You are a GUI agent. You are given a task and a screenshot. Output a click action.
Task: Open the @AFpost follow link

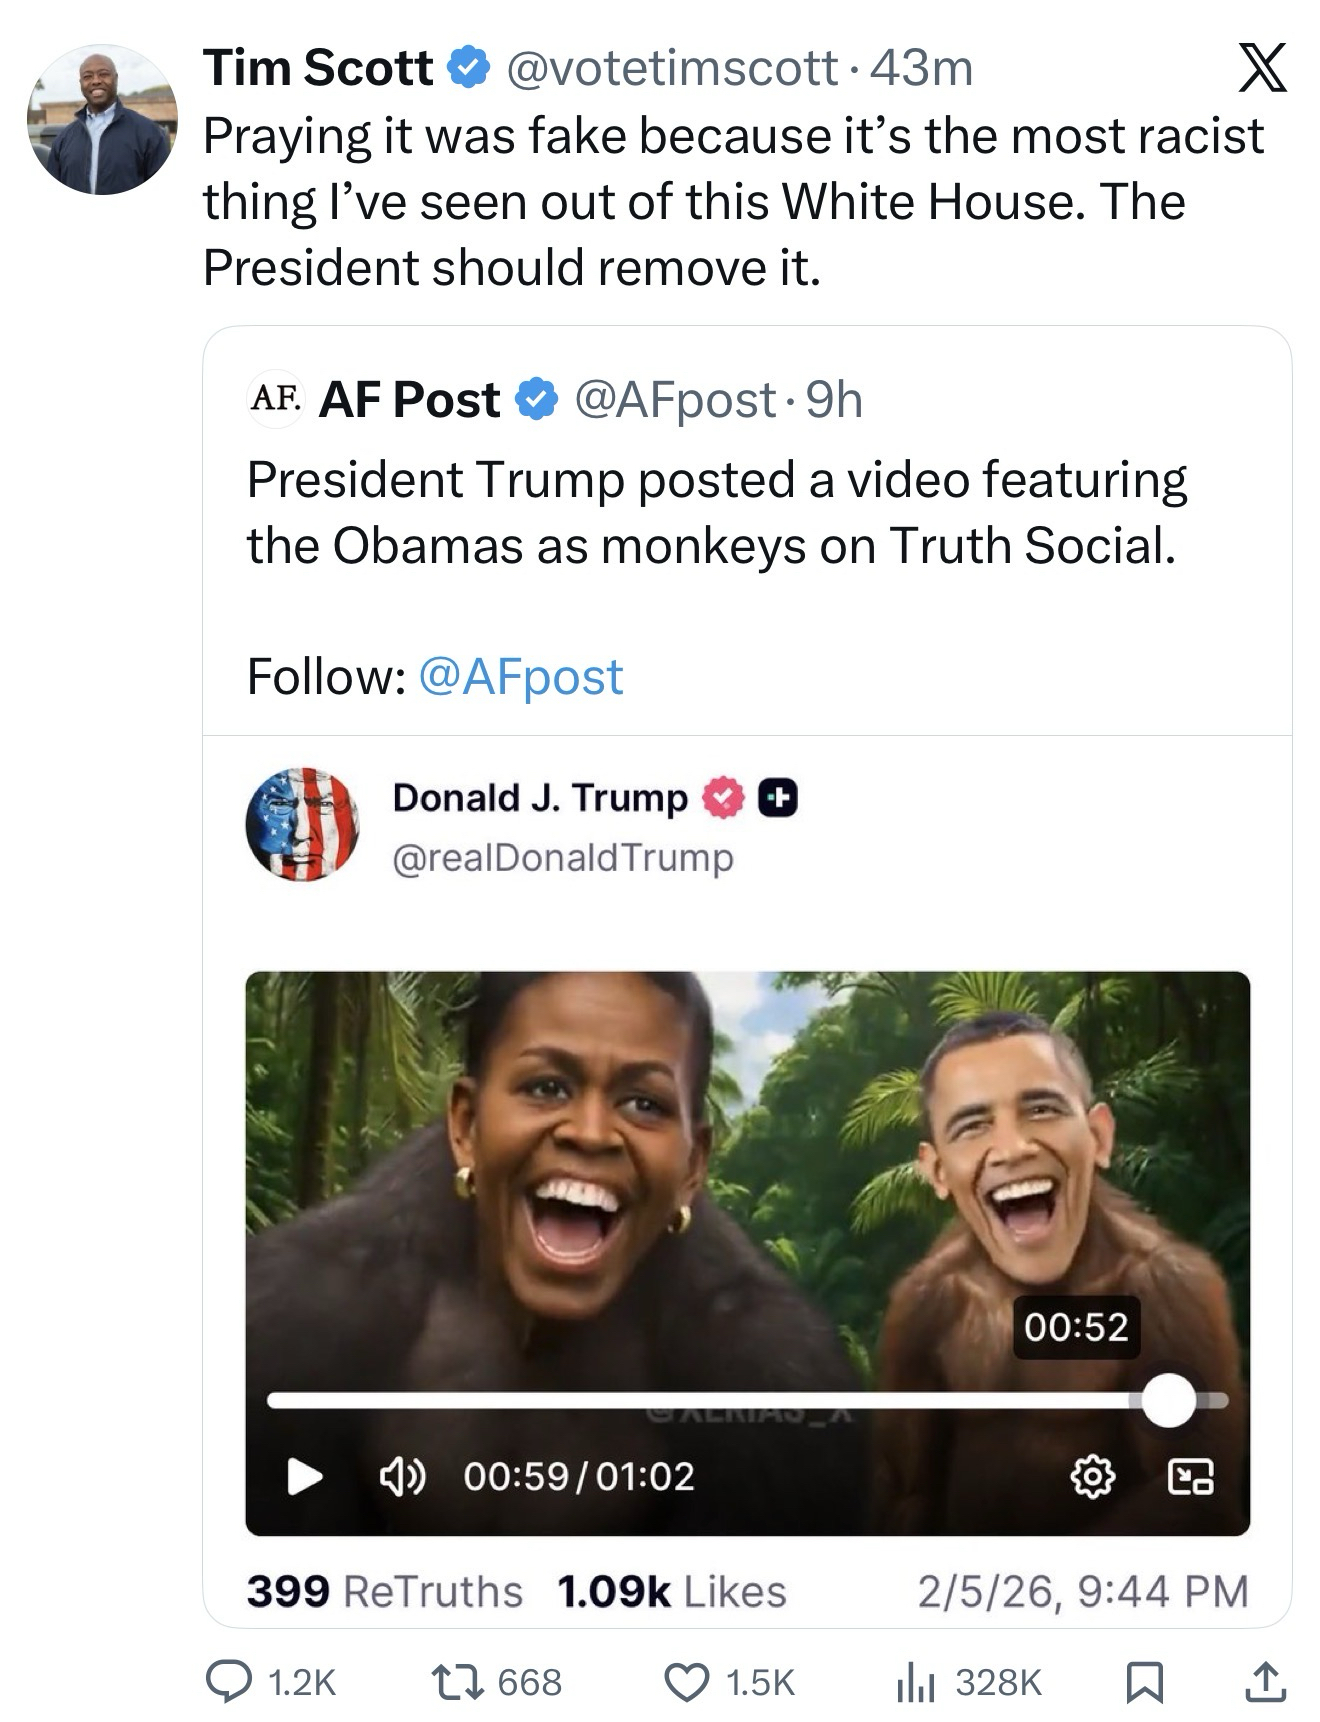pos(520,677)
